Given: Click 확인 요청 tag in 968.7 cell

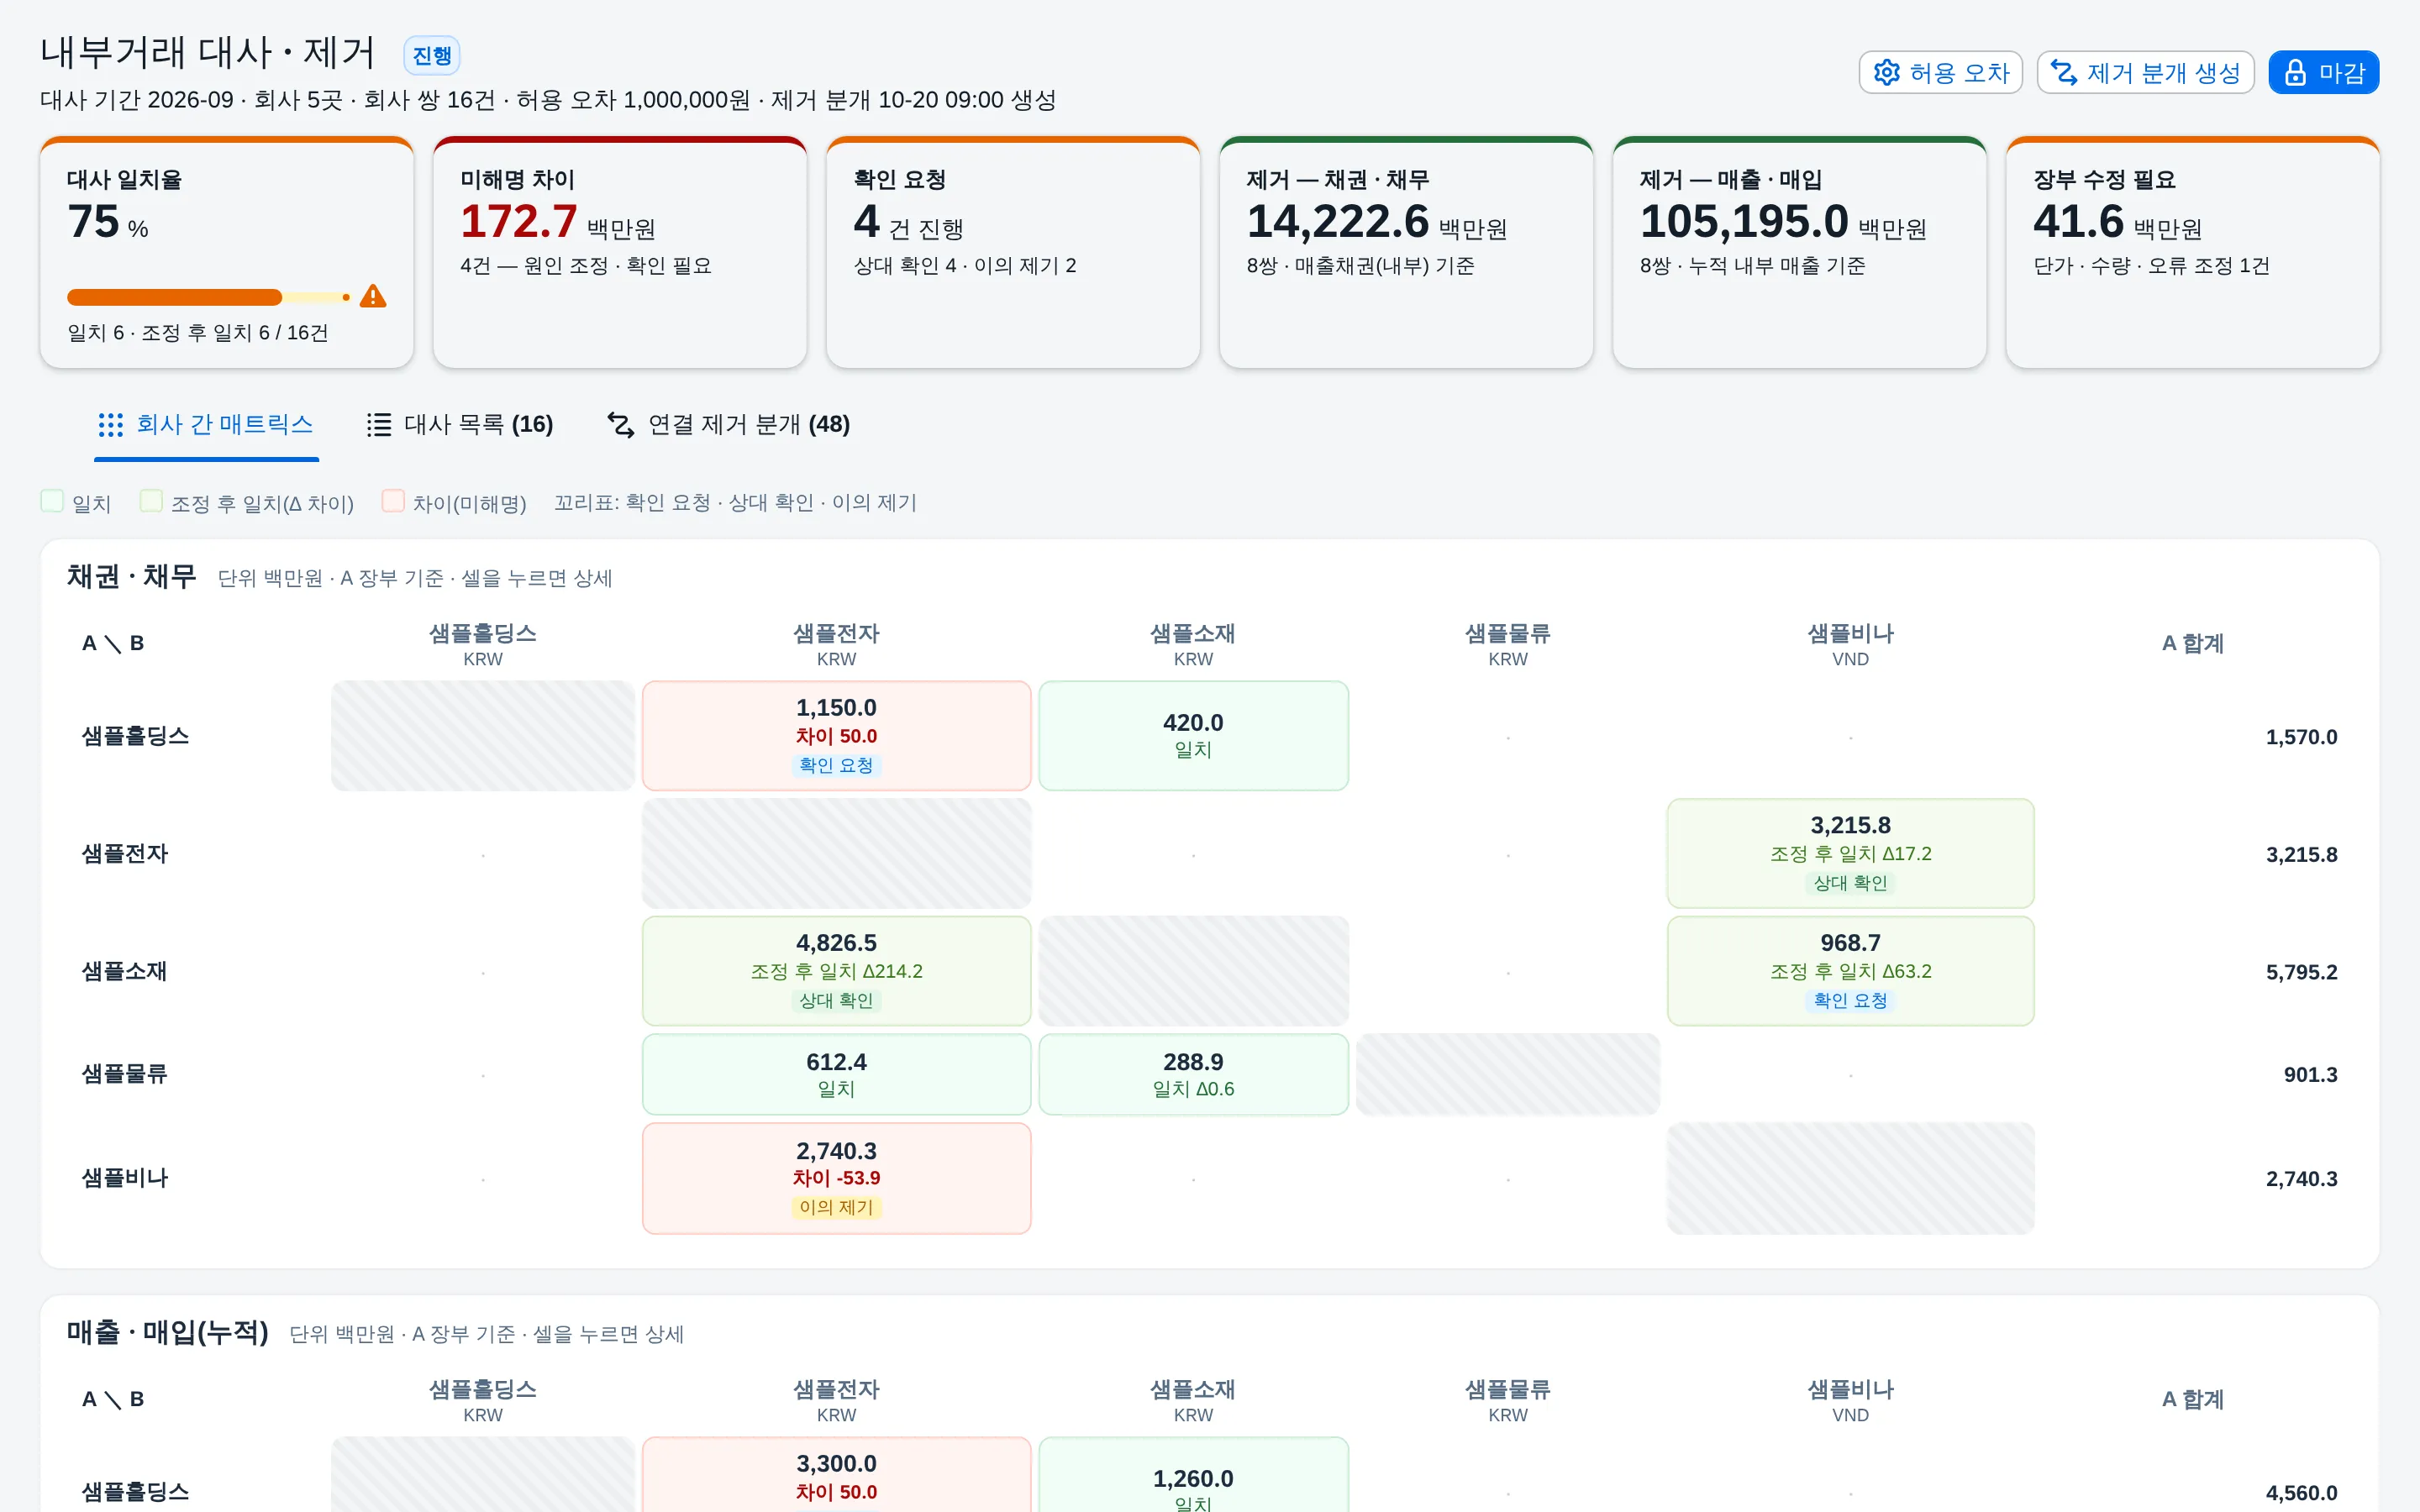Looking at the screenshot, I should click(1850, 1001).
